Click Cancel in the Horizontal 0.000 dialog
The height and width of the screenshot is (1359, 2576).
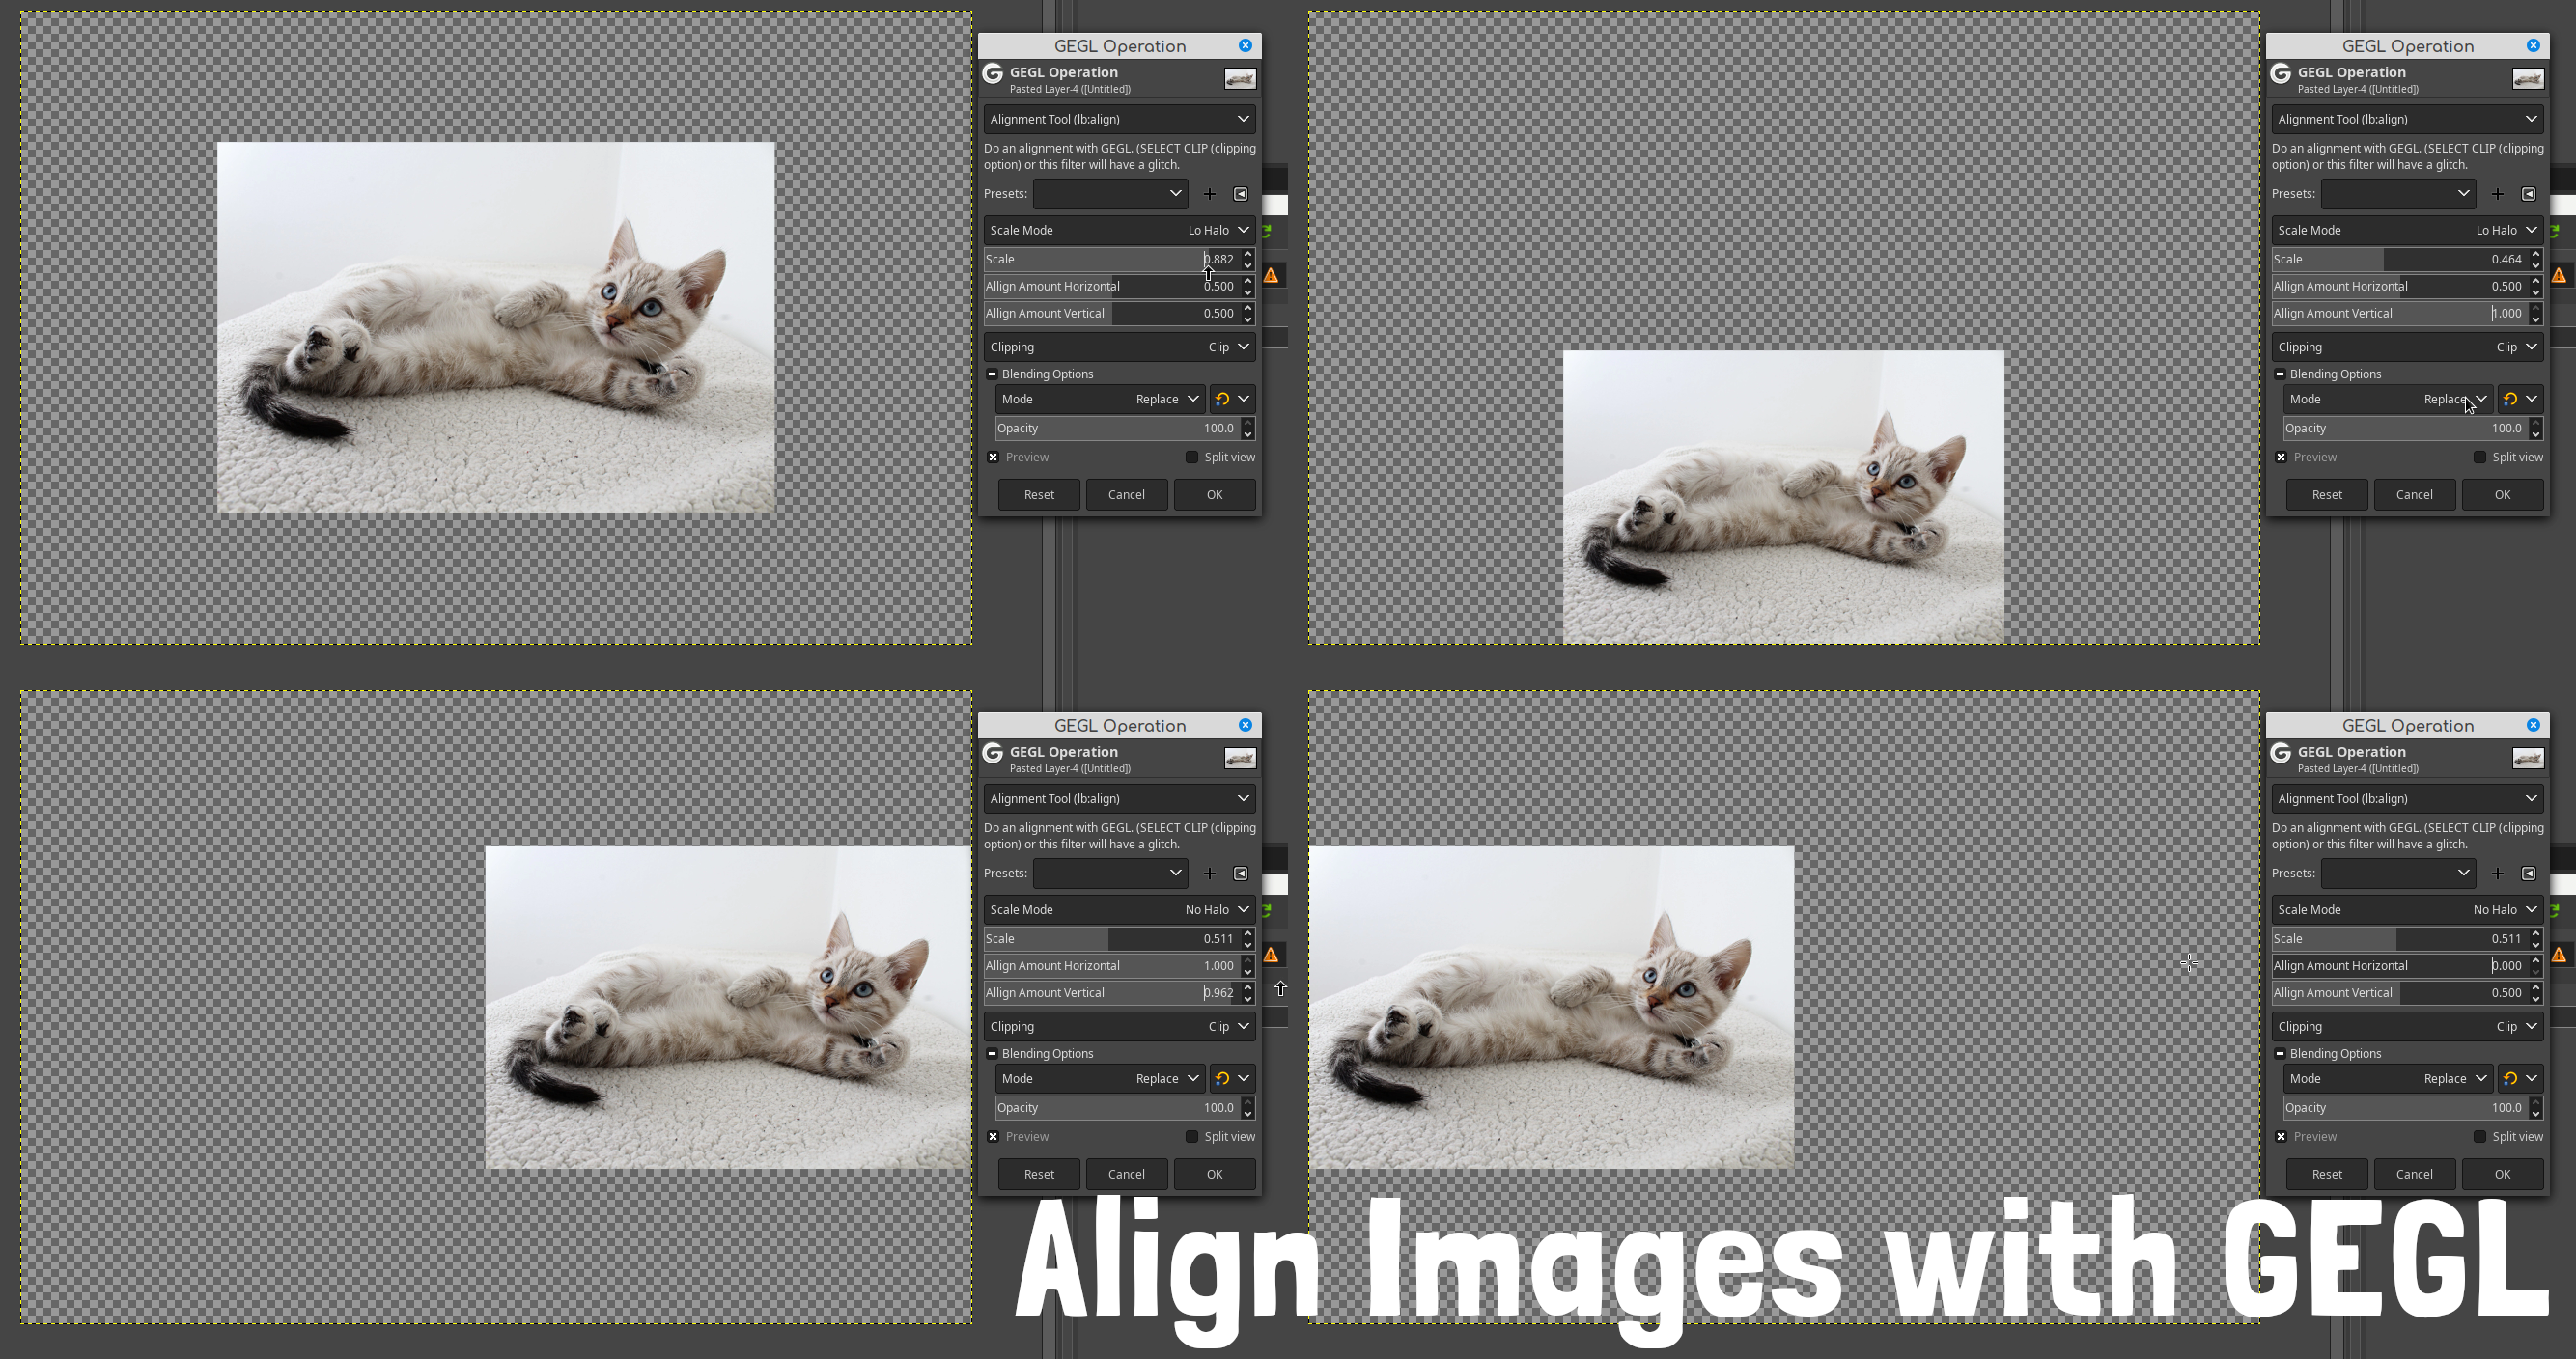[x=2414, y=1174]
